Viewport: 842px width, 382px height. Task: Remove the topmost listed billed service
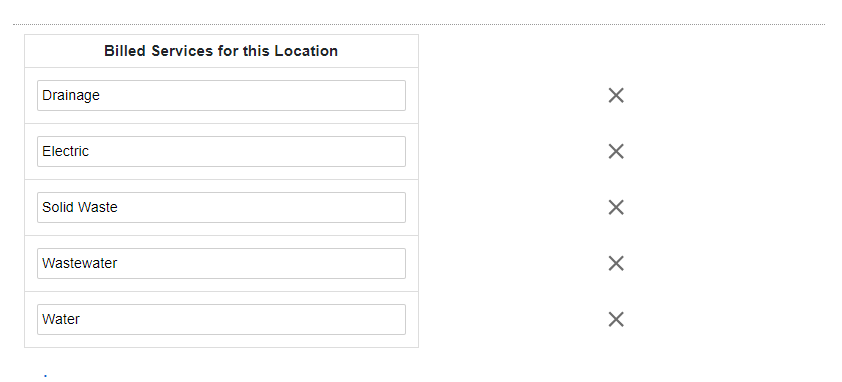[x=616, y=96]
